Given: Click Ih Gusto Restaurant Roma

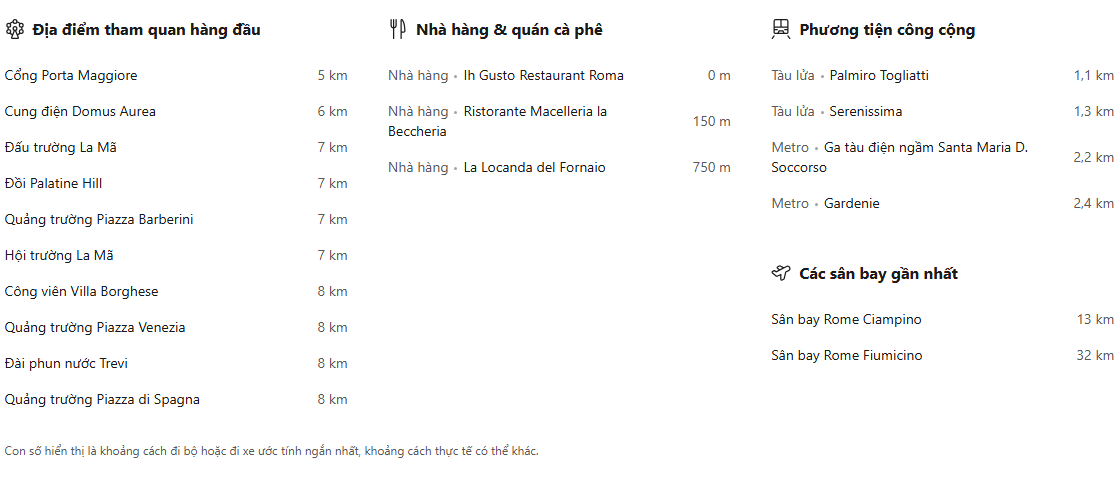Looking at the screenshot, I should click(x=543, y=76).
